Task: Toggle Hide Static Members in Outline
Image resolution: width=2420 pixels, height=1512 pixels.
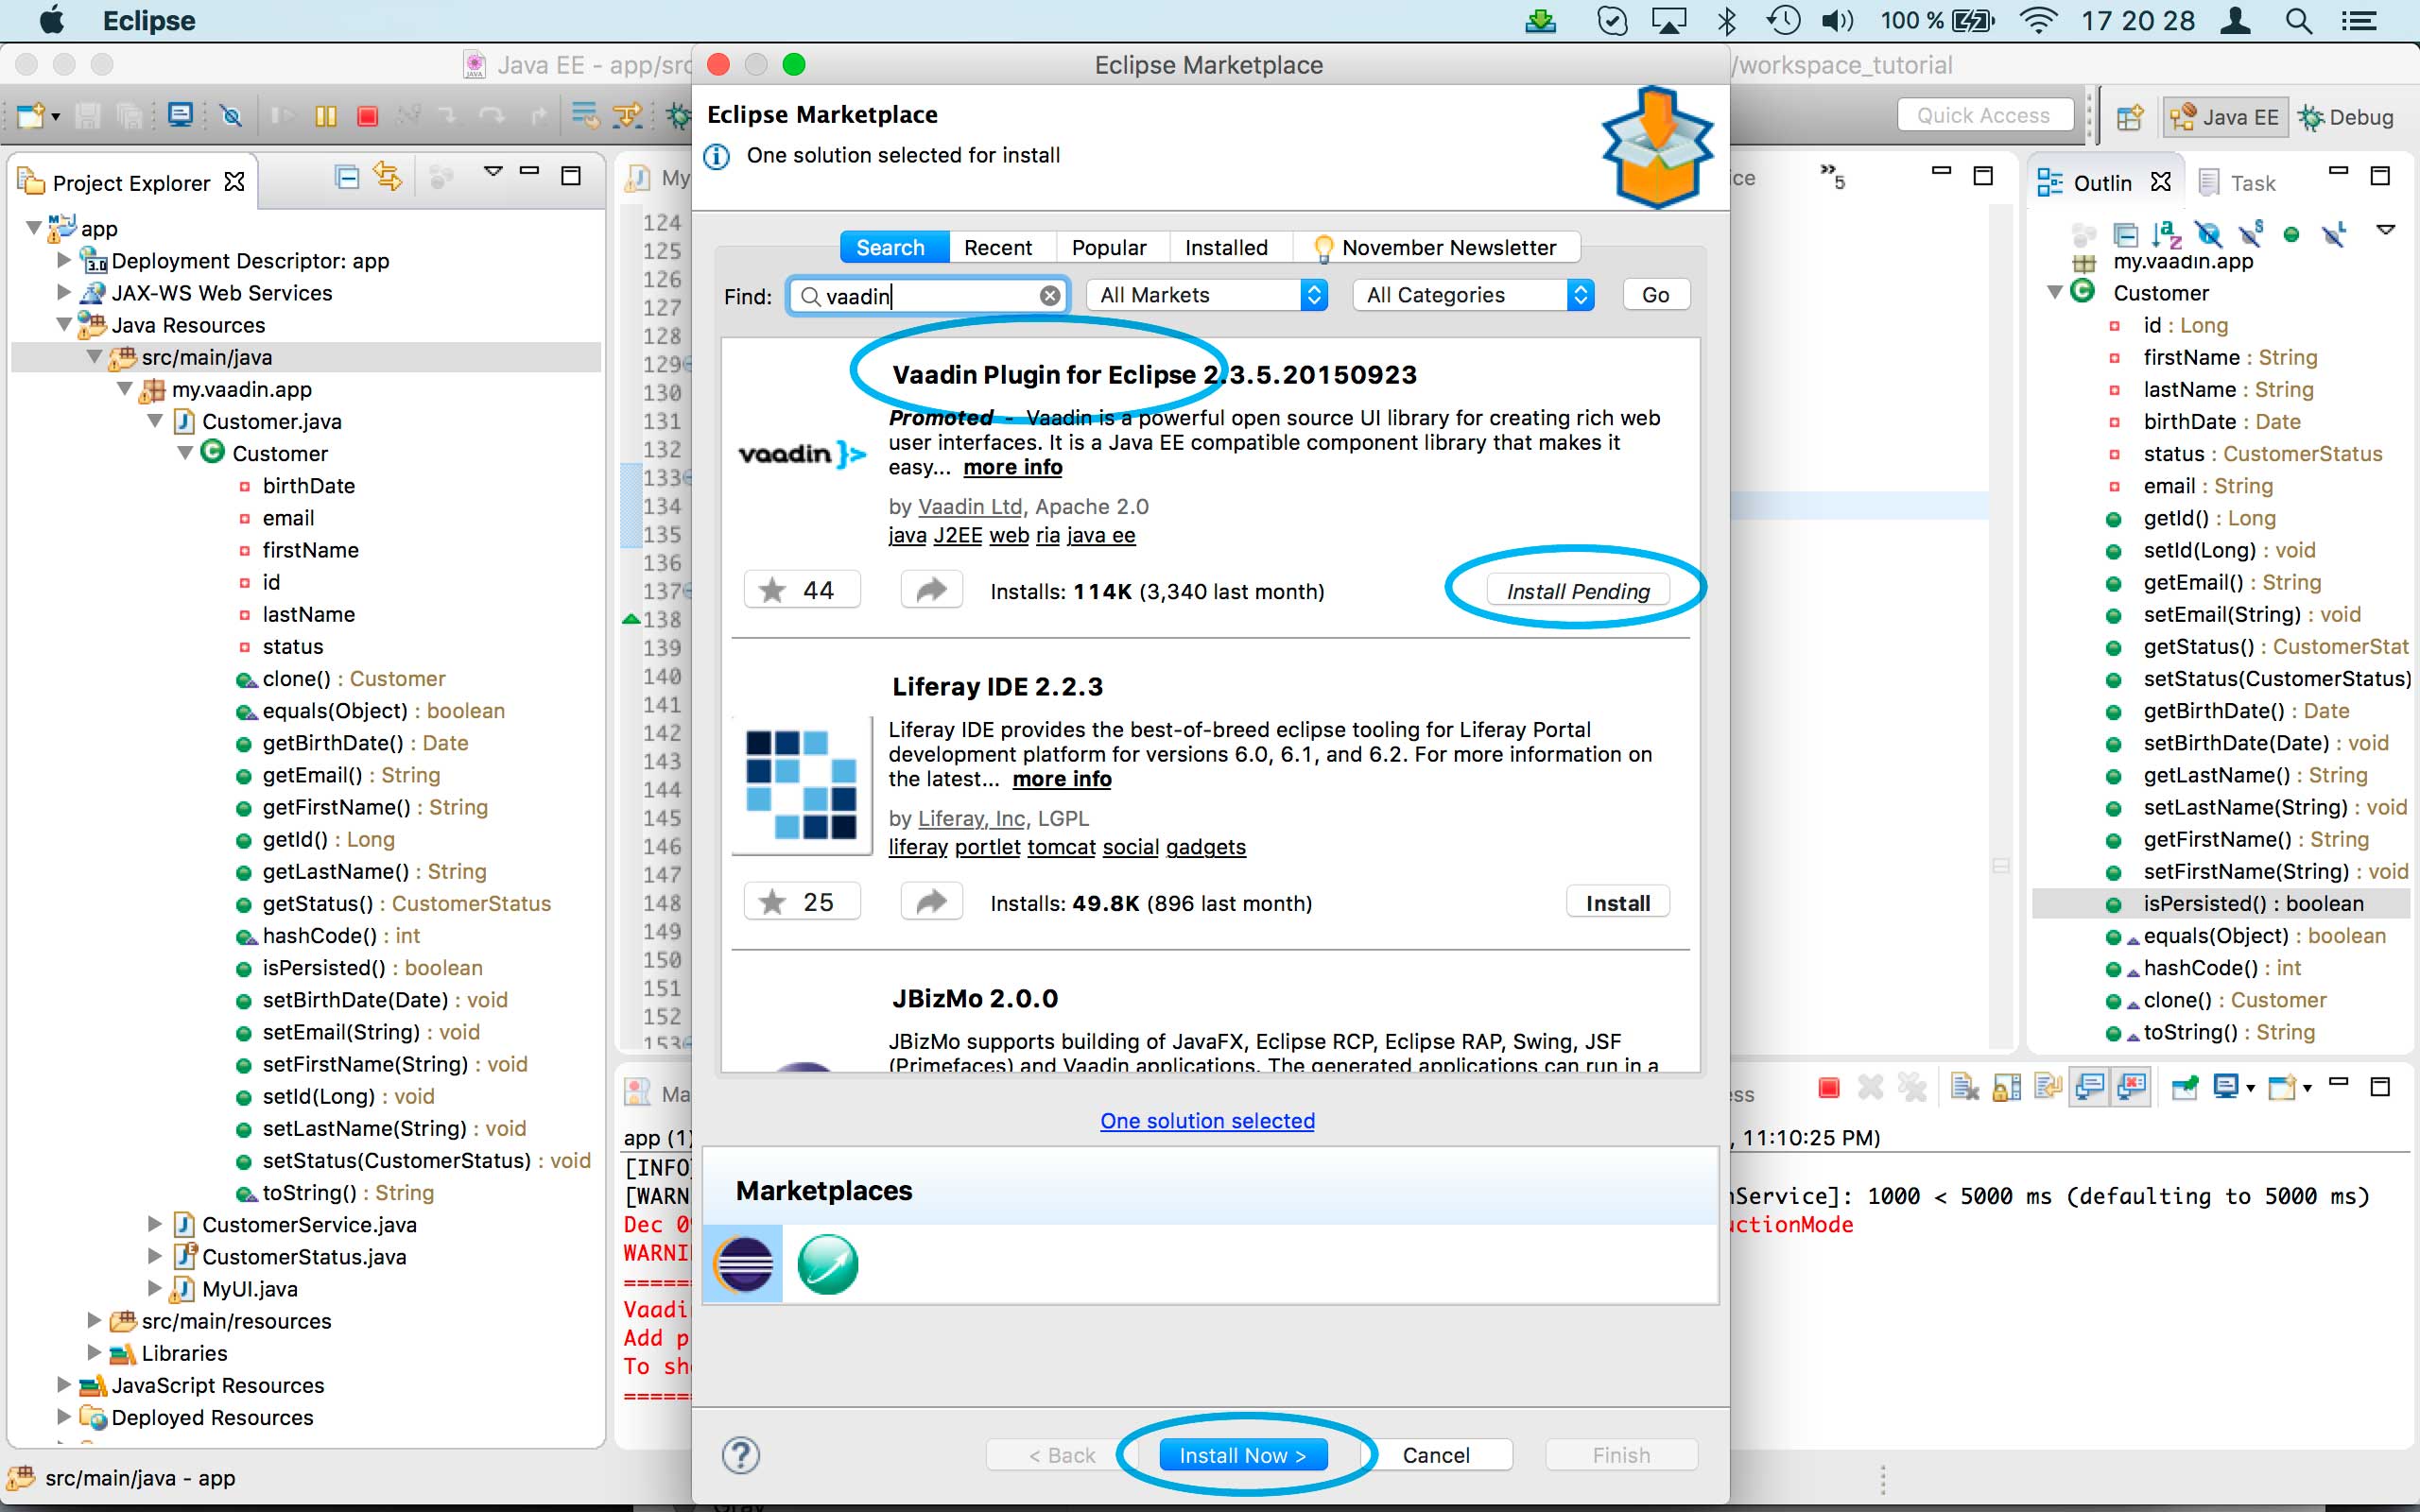Action: coord(2250,234)
